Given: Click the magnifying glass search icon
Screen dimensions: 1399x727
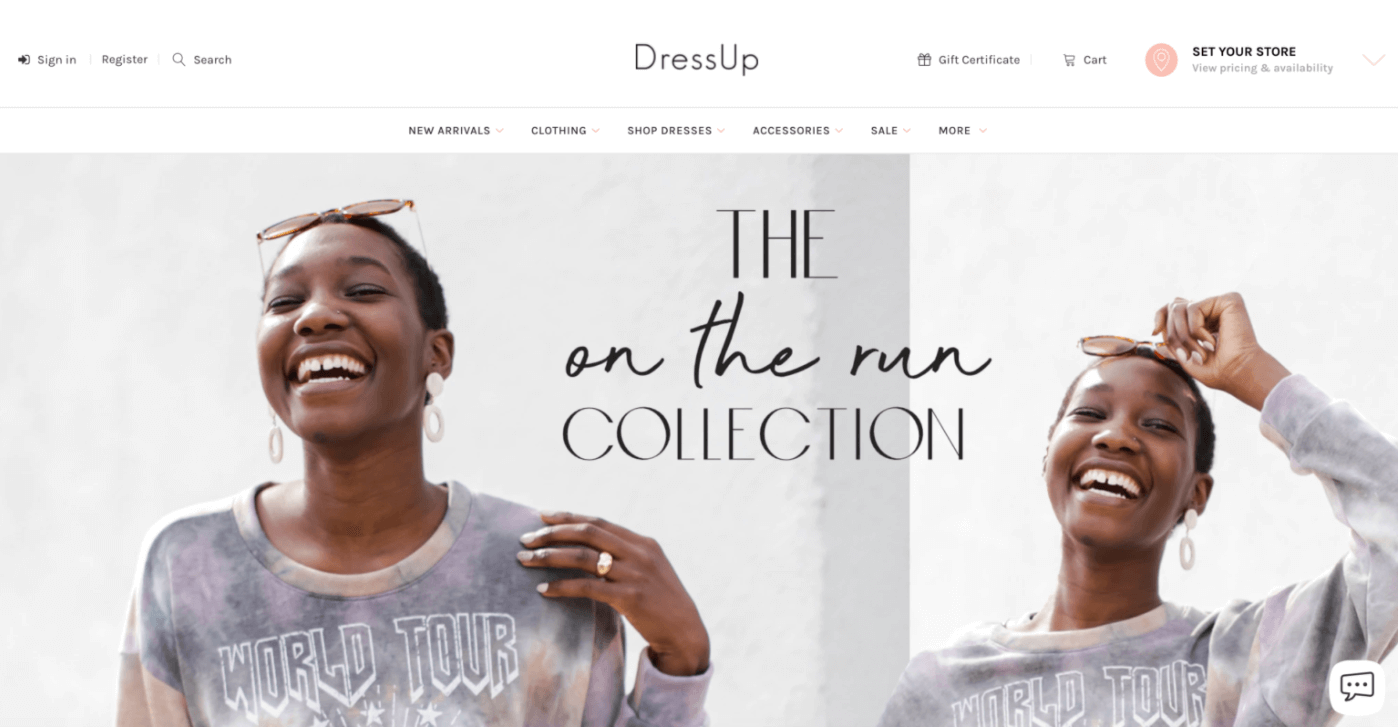Looking at the screenshot, I should 179,59.
